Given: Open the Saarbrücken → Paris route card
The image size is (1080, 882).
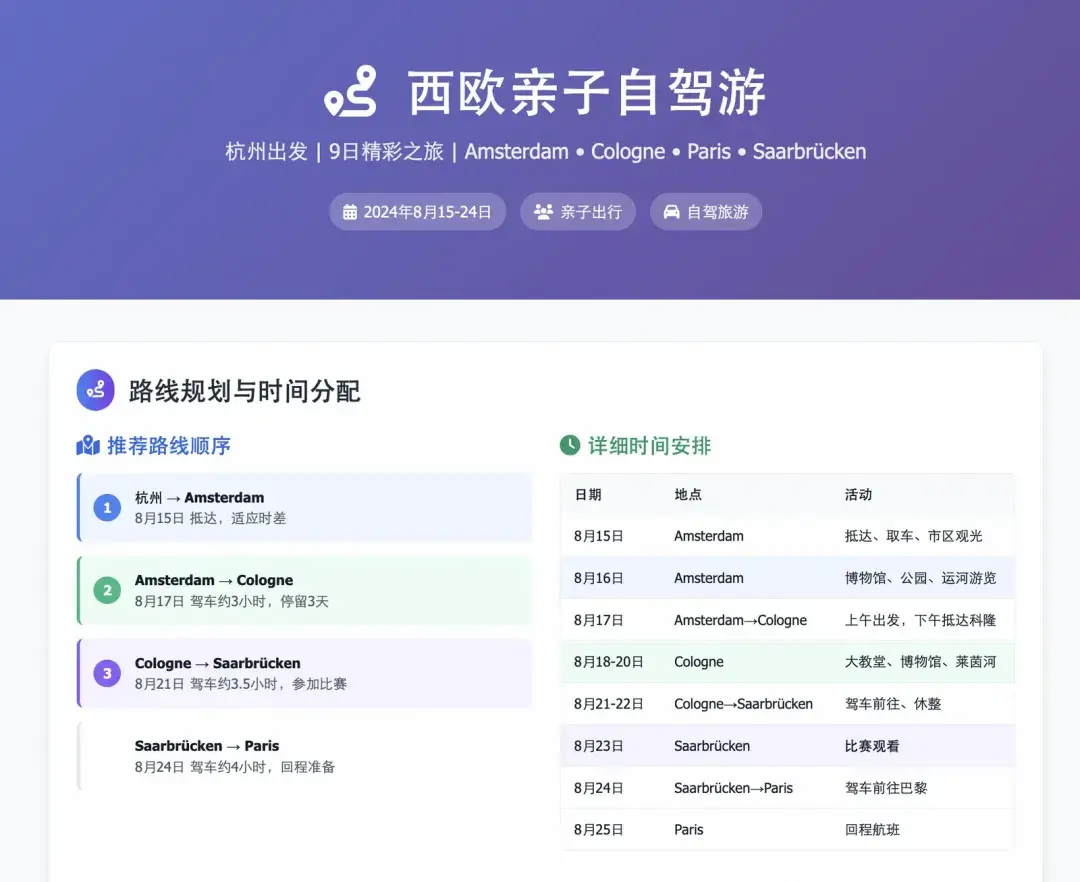Looking at the screenshot, I should pyautogui.click(x=304, y=756).
